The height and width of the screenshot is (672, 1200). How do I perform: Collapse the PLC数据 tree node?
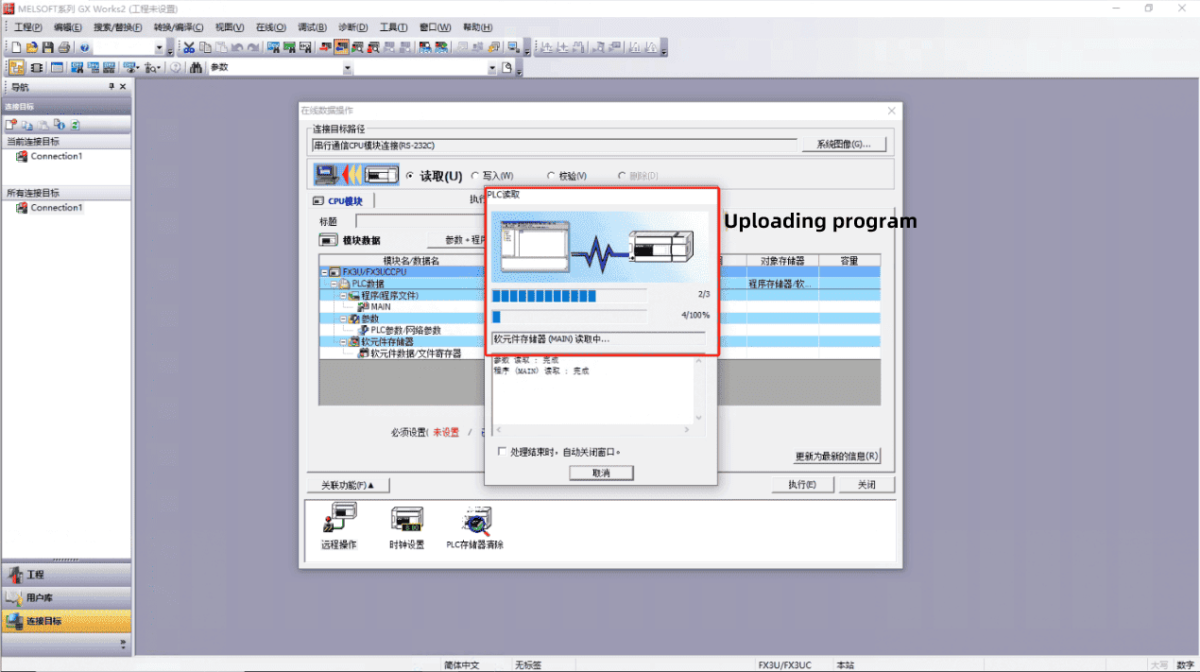coord(336,283)
